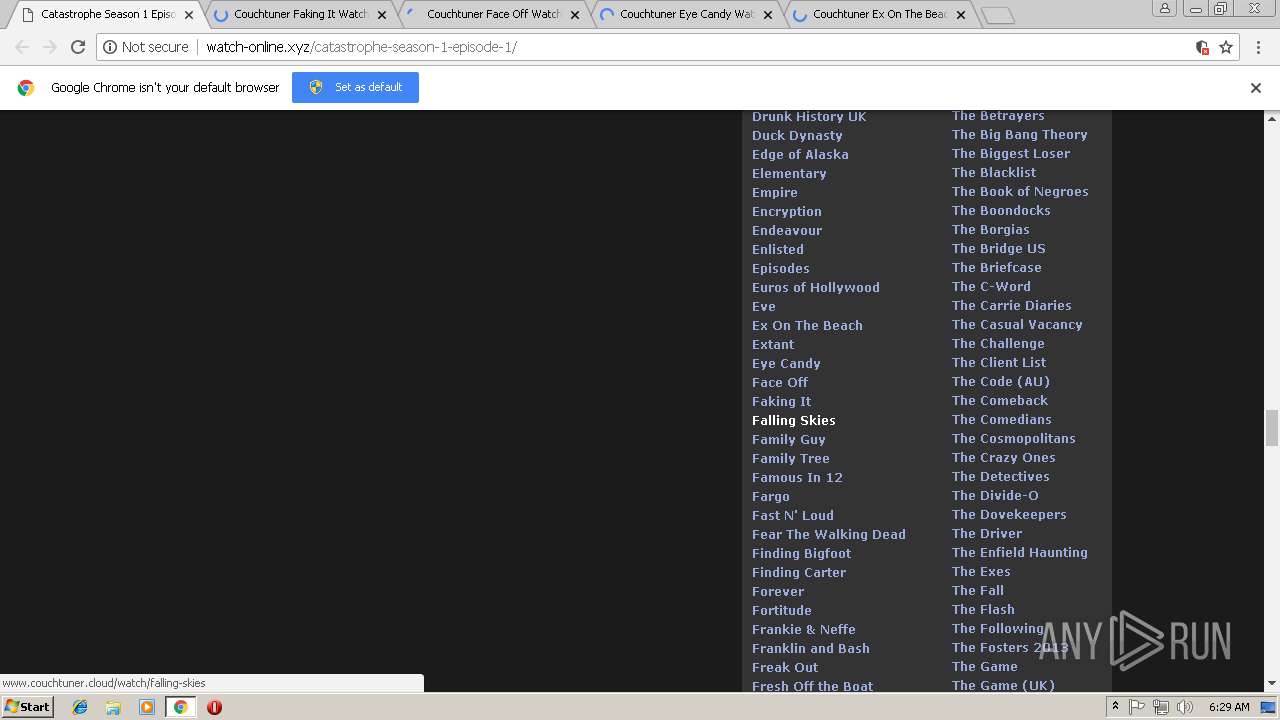The height and width of the screenshot is (720, 1280).
Task: Open The Big Bang Theory link
Action: (1019, 134)
